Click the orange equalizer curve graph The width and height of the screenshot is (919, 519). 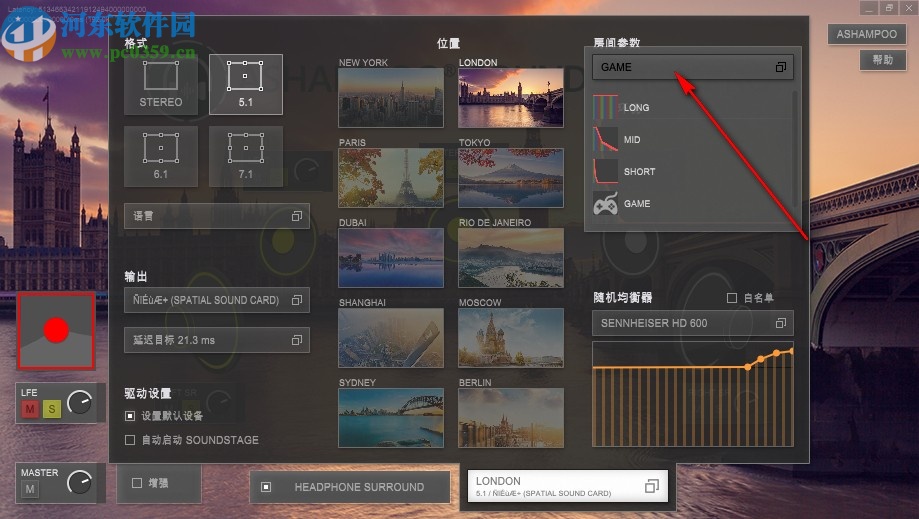pos(693,395)
